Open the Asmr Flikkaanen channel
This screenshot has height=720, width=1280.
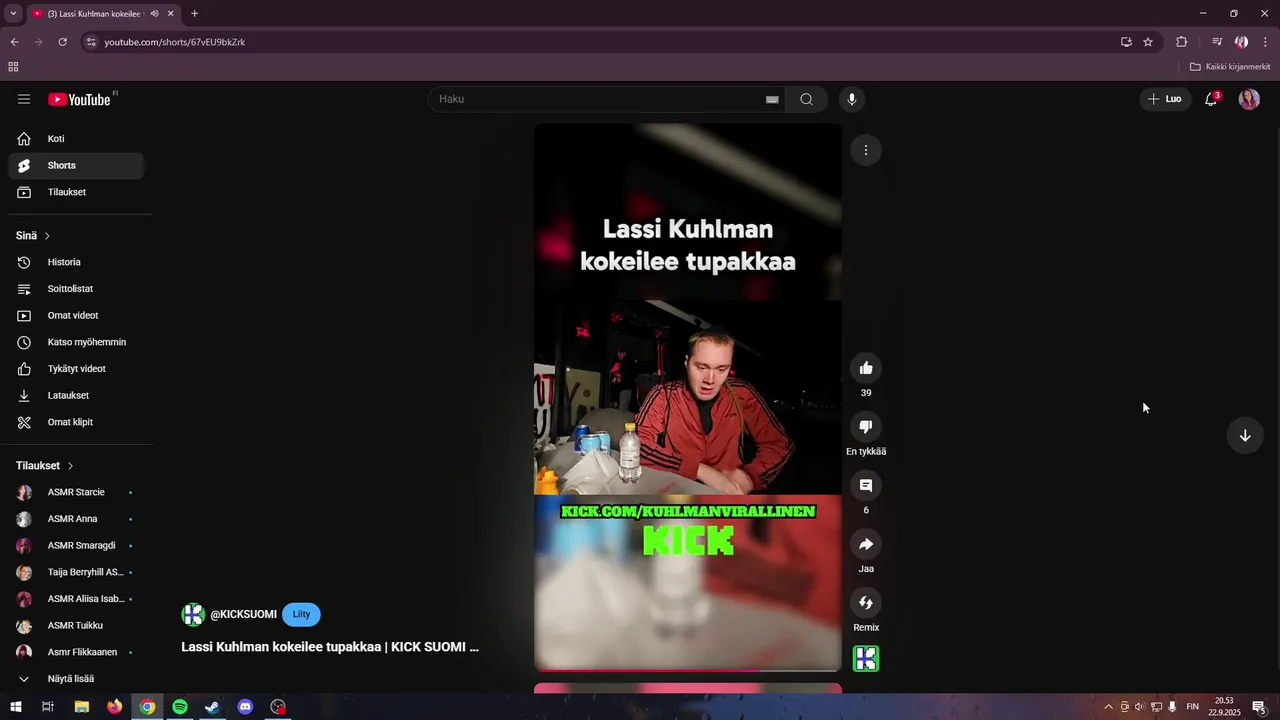point(76,652)
